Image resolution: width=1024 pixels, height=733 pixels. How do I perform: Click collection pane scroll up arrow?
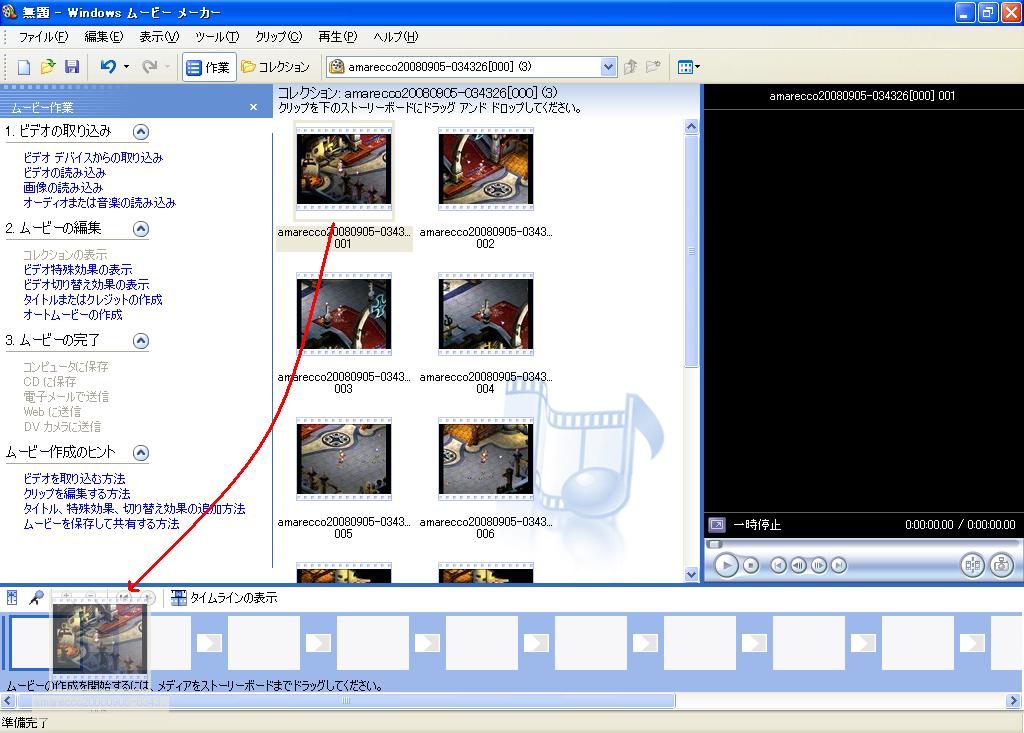692,126
